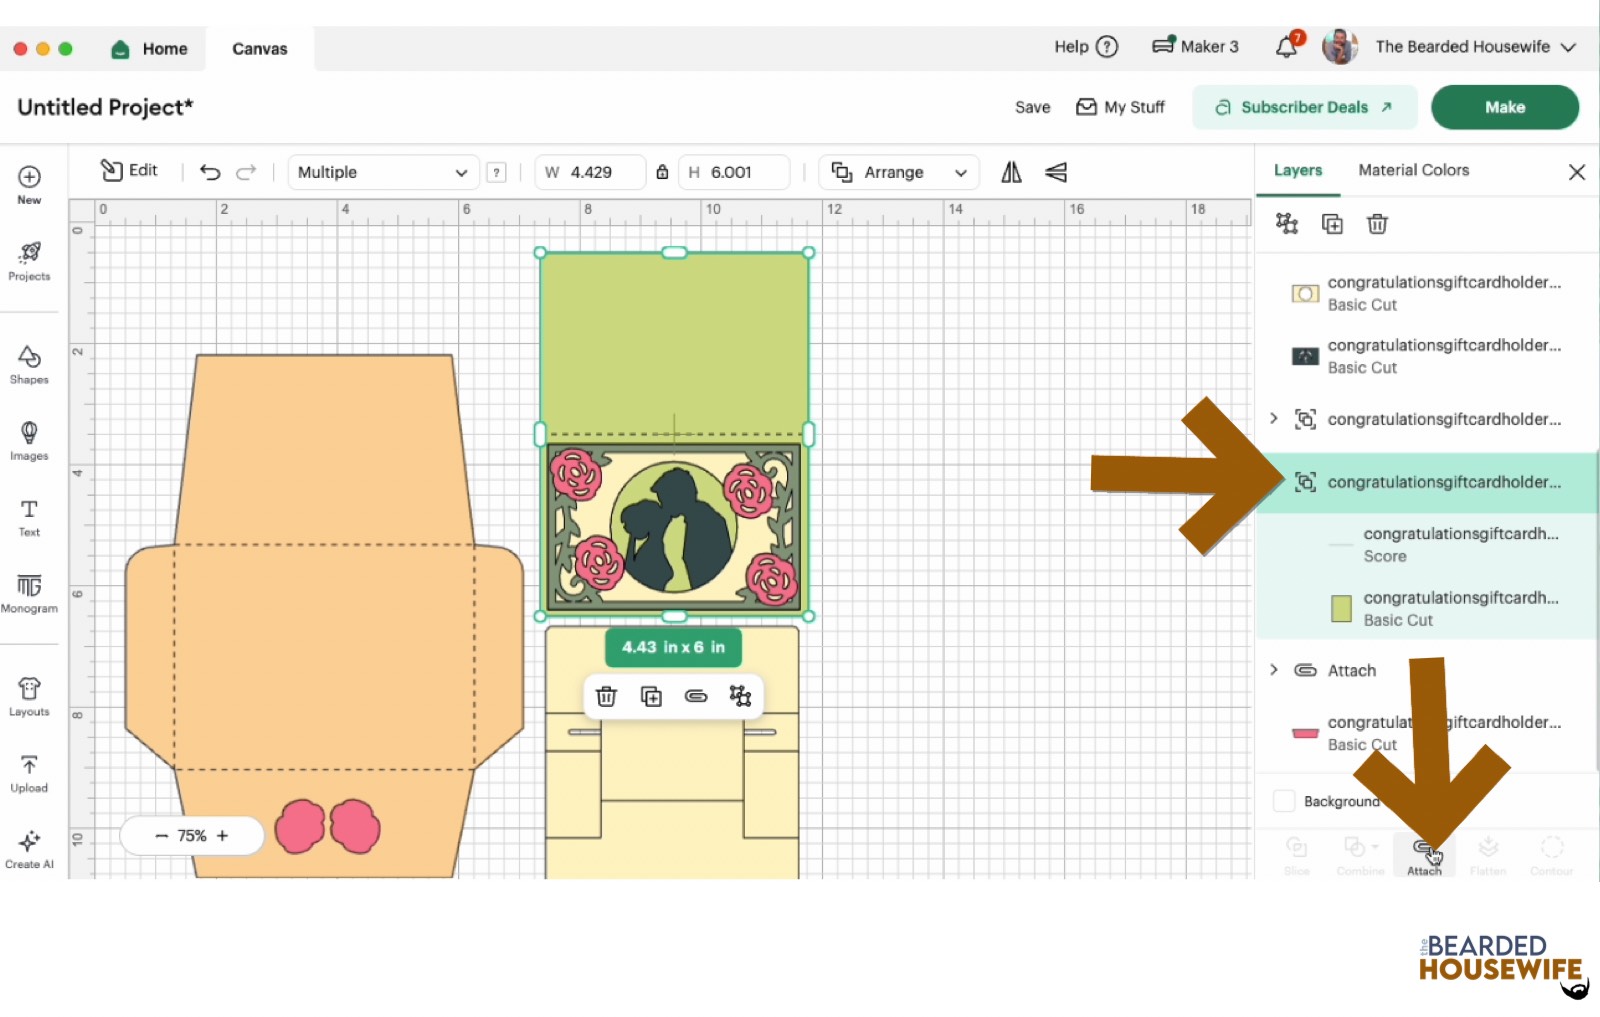Open the Monogram tool
The height and width of the screenshot is (1017, 1600).
[29, 593]
